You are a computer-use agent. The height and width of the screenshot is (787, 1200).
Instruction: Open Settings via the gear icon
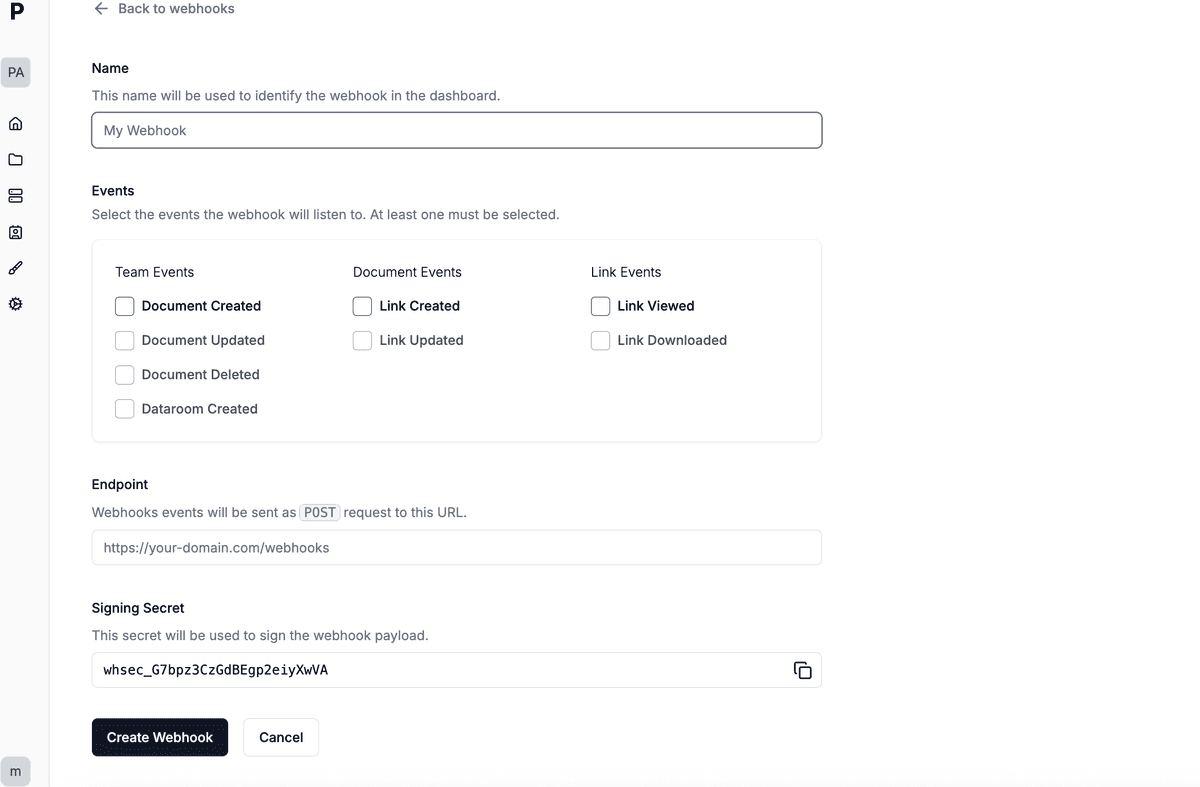tap(15, 303)
